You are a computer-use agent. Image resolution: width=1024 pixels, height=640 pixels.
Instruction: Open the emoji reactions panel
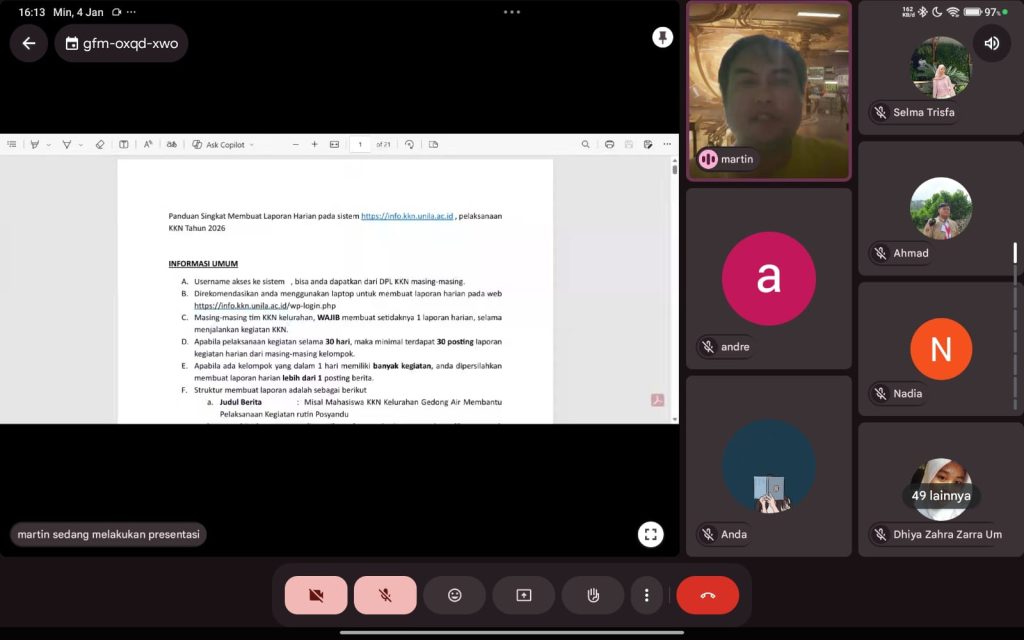pos(454,595)
